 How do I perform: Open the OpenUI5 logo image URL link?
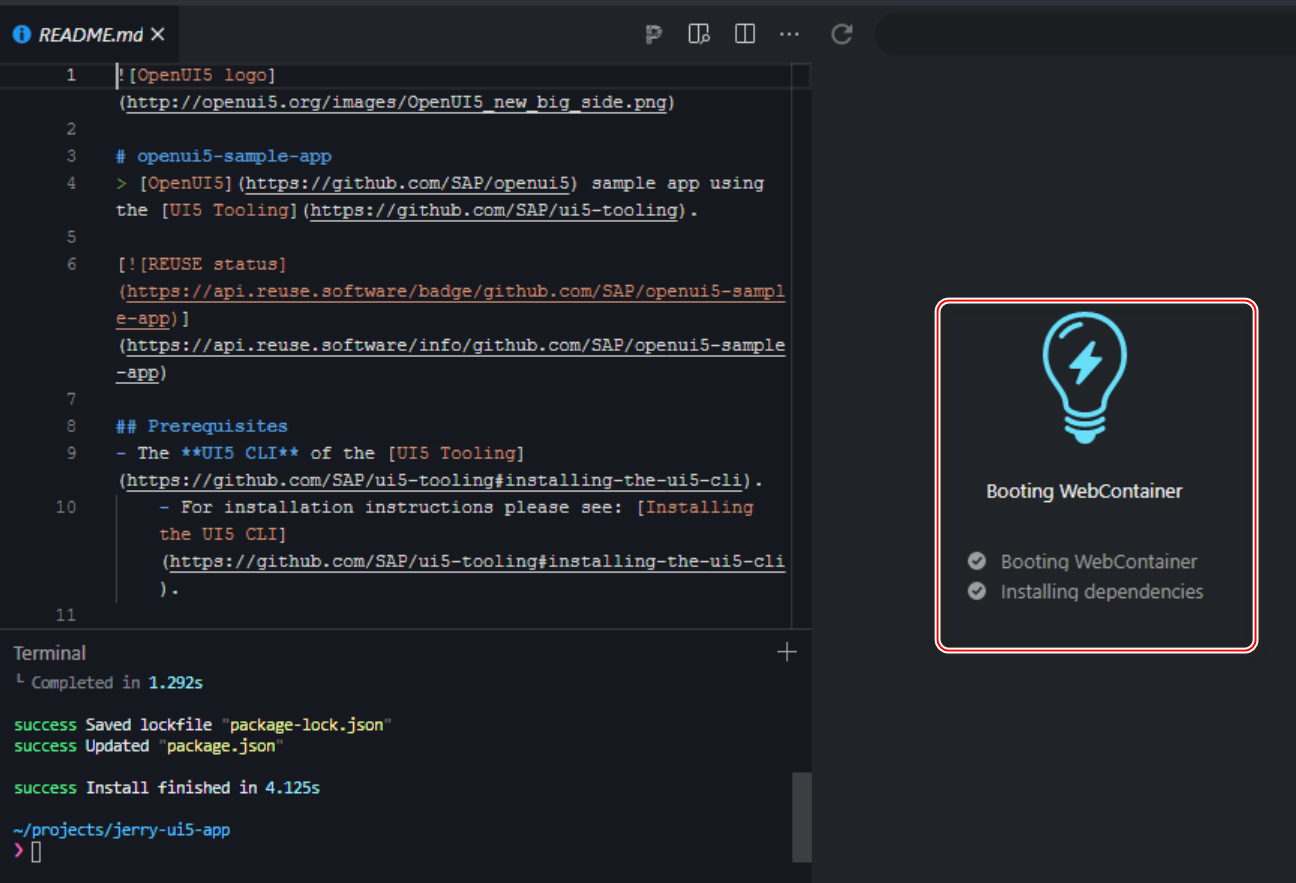point(397,102)
